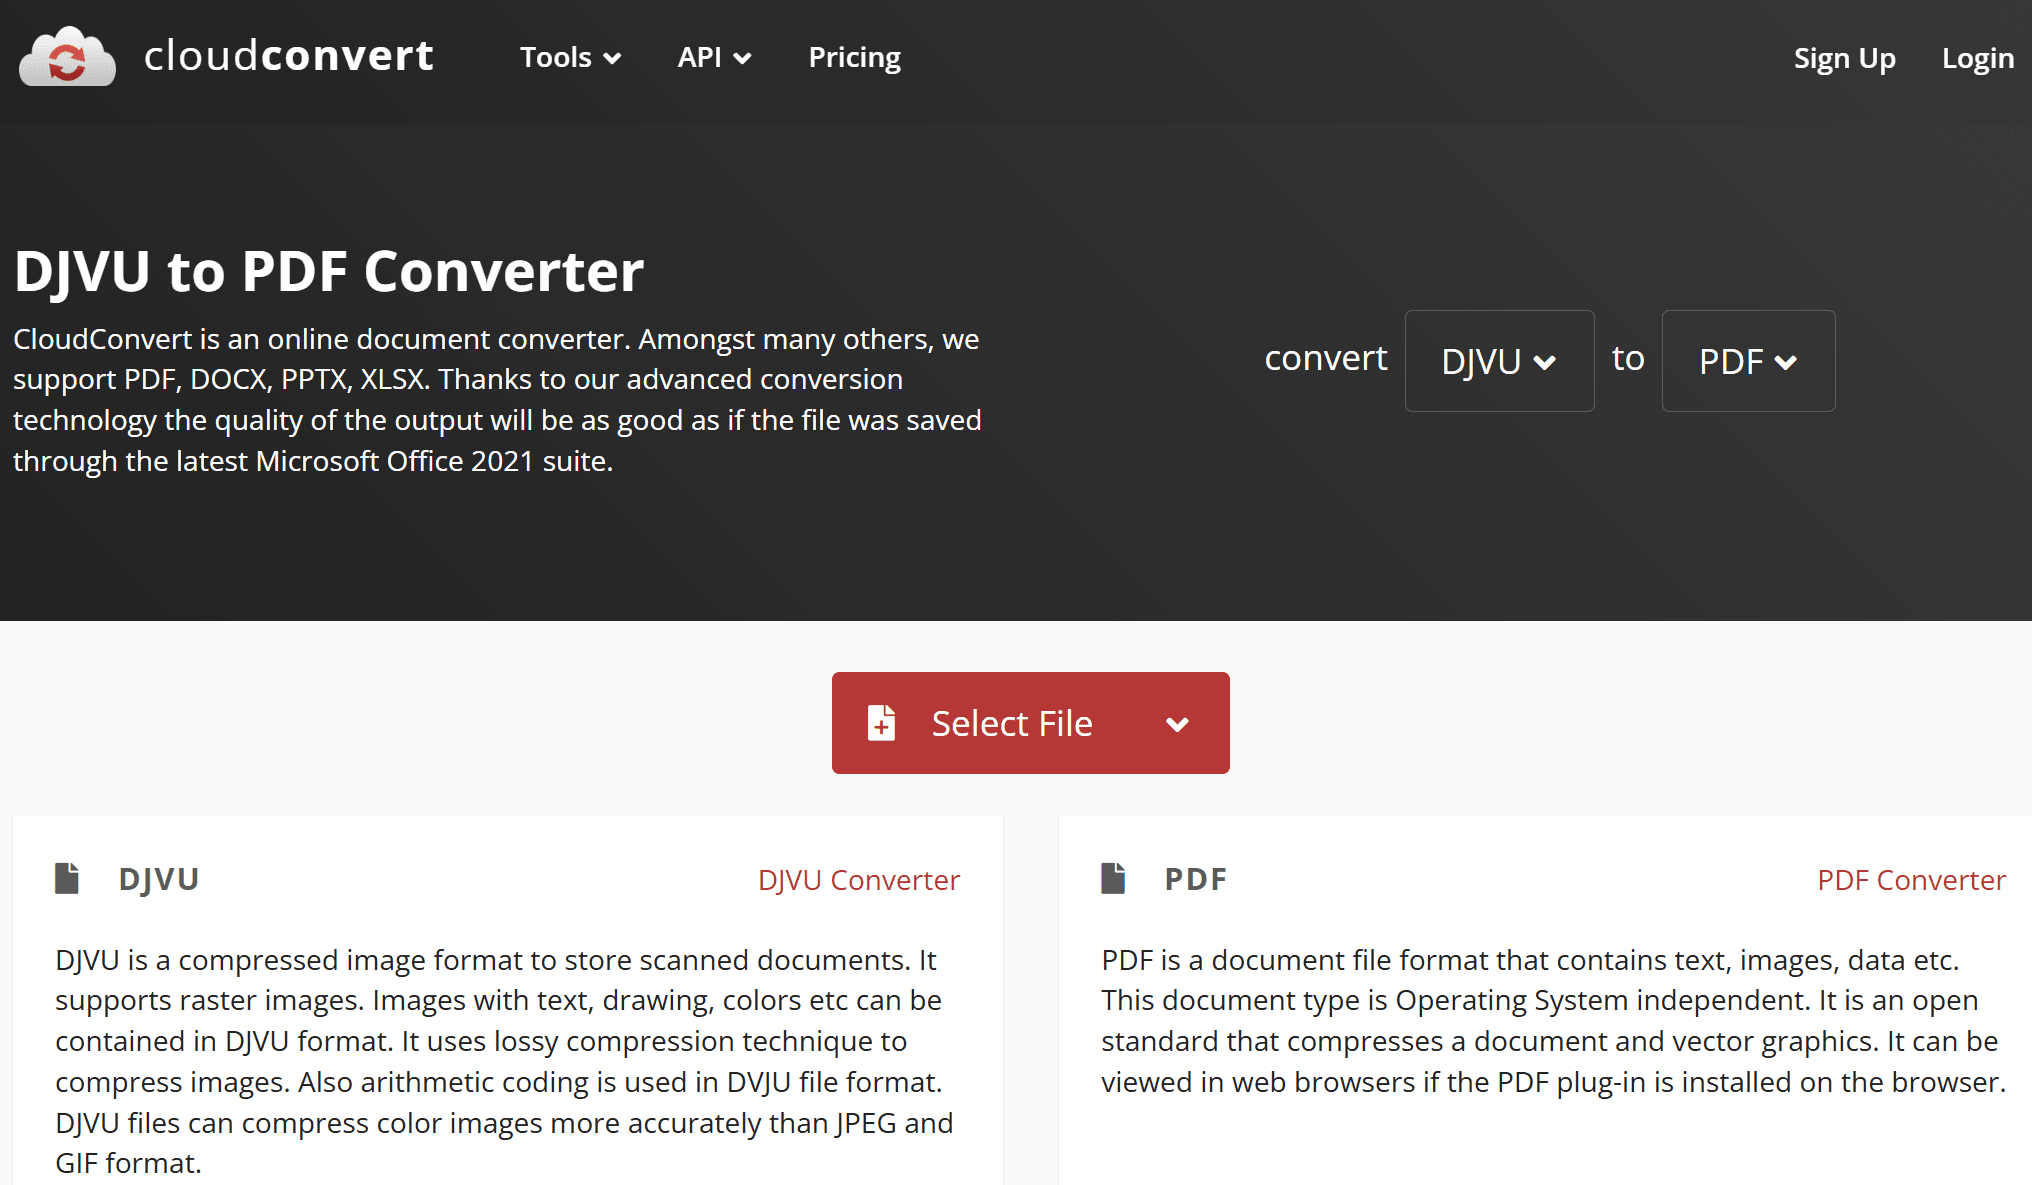Click the DJVU Converter red link
This screenshot has height=1185, width=2032.
pyautogui.click(x=859, y=879)
